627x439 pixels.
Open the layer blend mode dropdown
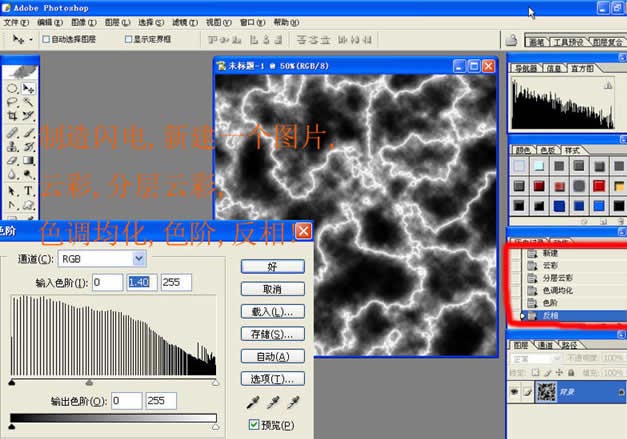pyautogui.click(x=556, y=359)
